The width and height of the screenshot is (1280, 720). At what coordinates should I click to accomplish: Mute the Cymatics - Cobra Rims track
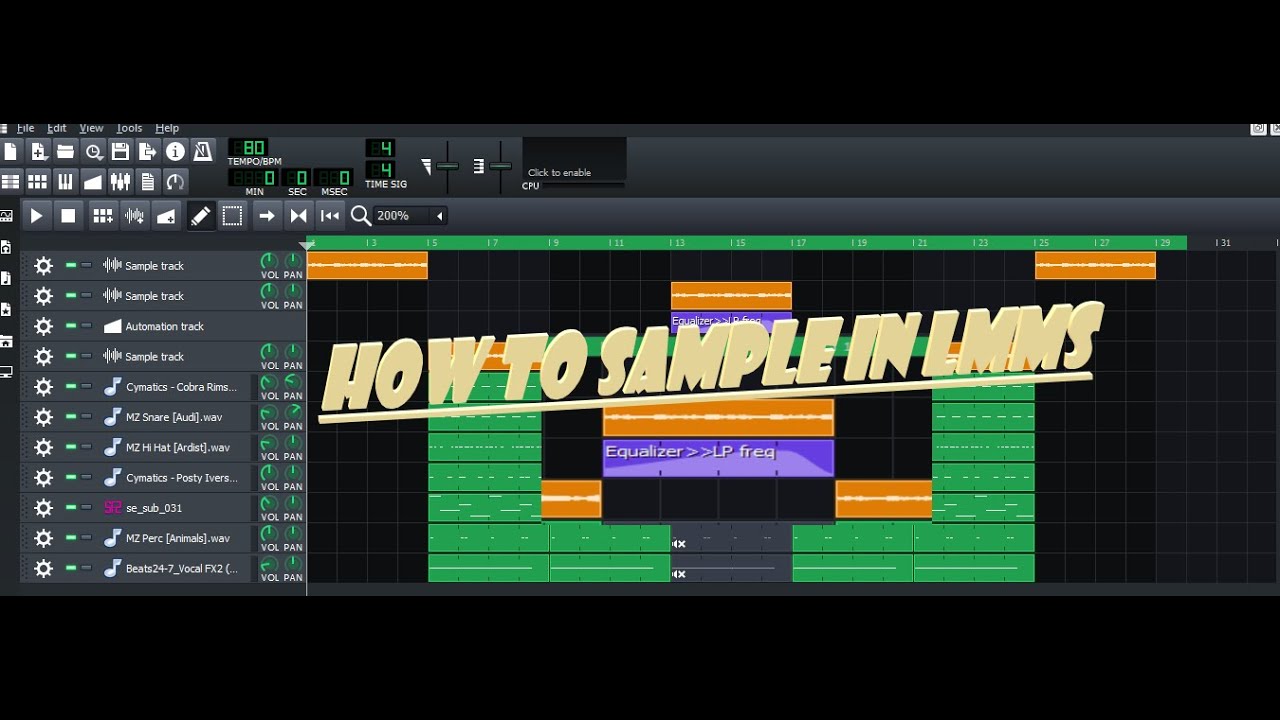coord(71,386)
